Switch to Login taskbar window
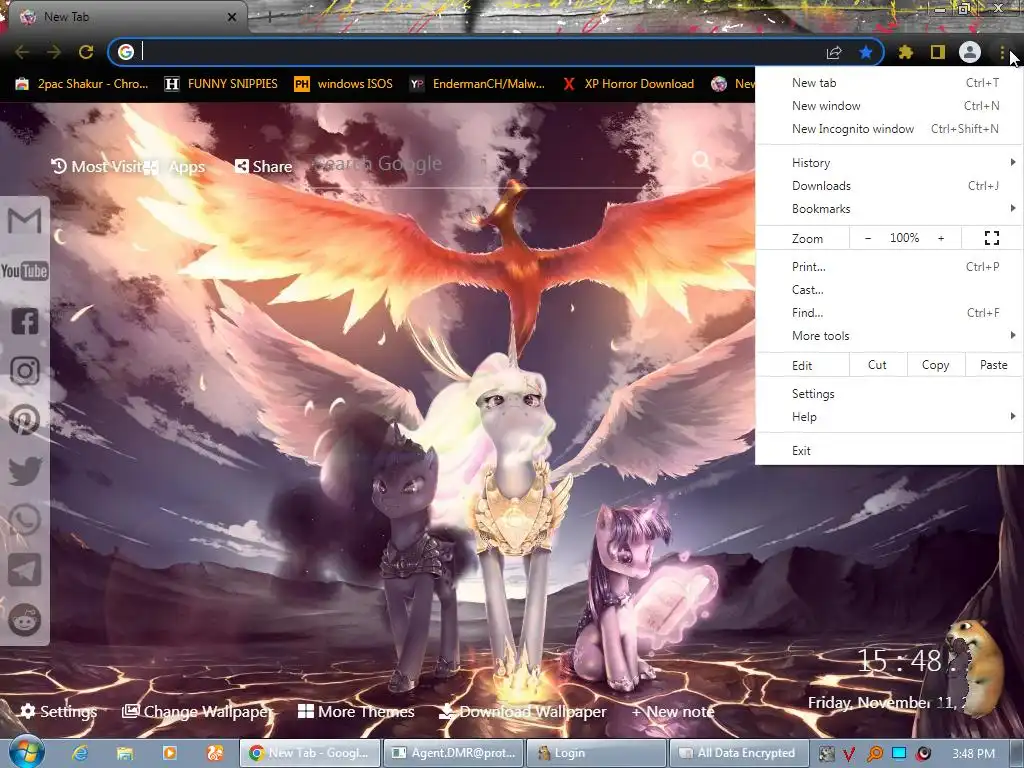The image size is (1024, 768). pos(595,753)
